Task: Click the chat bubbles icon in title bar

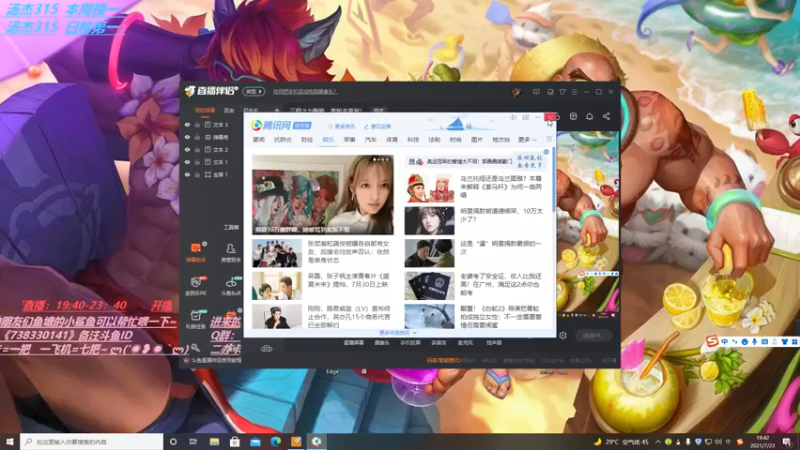Action: (550, 92)
